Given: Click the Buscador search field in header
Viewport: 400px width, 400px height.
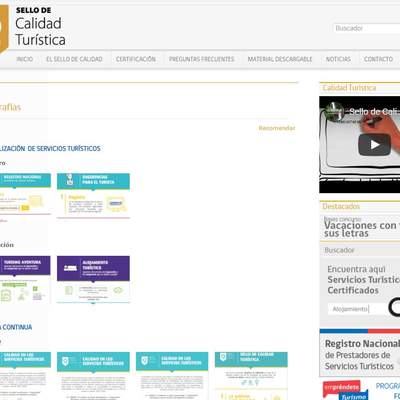Looking at the screenshot, I should coord(366,28).
